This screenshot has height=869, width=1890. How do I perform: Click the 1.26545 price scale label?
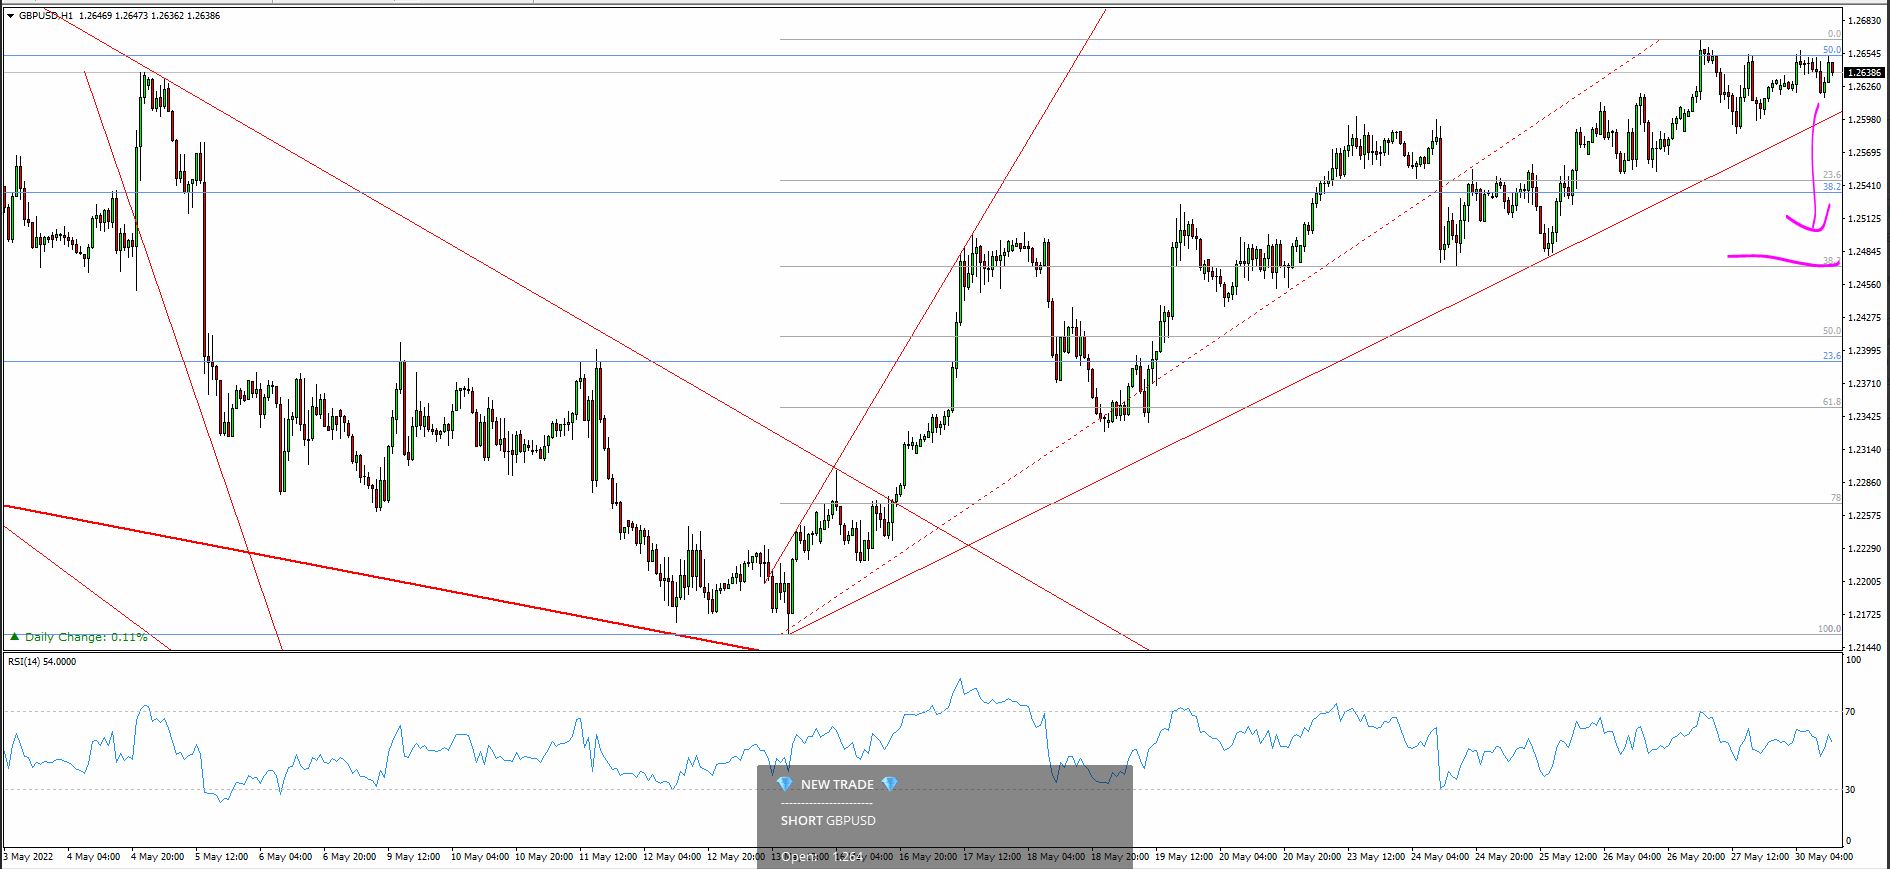coord(1866,54)
